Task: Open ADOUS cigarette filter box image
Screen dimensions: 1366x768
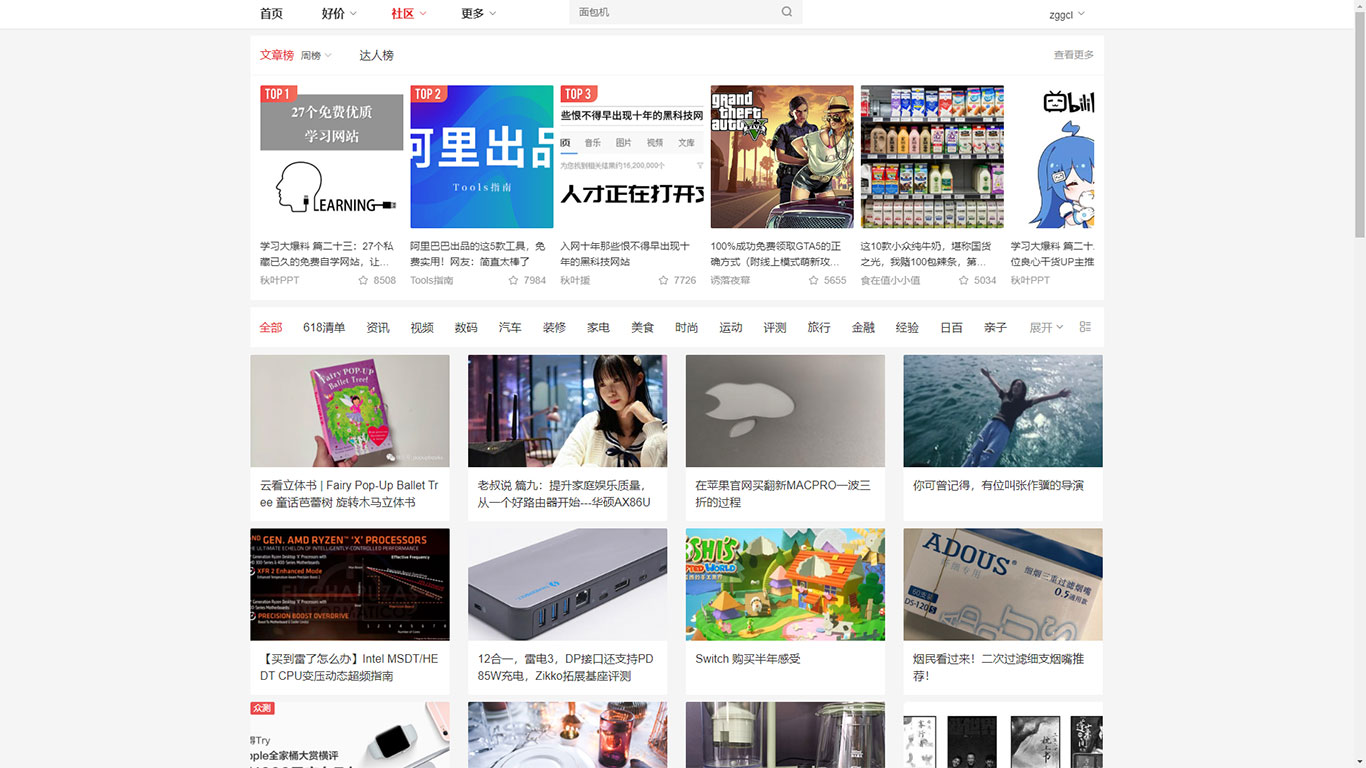Action: click(x=1003, y=585)
